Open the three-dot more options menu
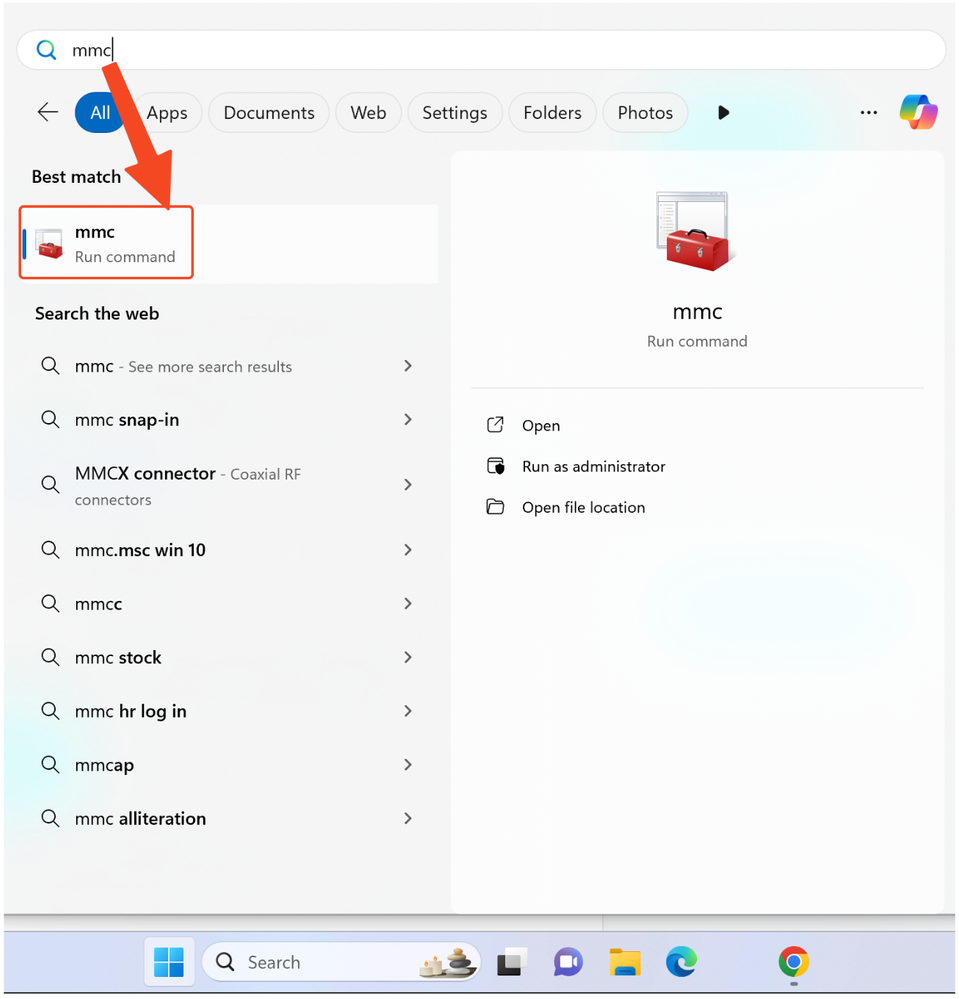The height and width of the screenshot is (999, 959). (x=869, y=113)
